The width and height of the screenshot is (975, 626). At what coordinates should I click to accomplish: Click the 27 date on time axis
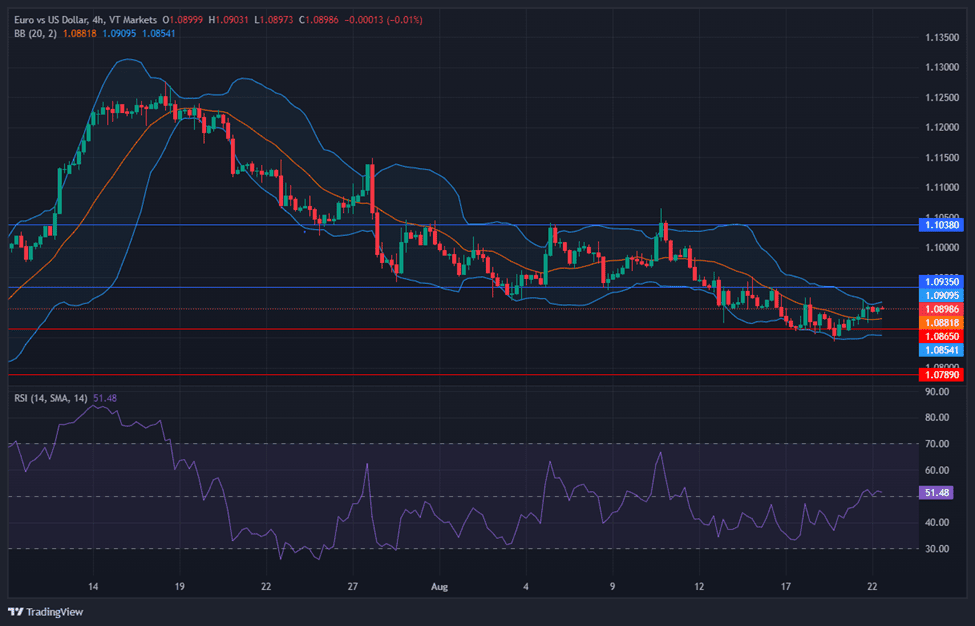[x=353, y=587]
